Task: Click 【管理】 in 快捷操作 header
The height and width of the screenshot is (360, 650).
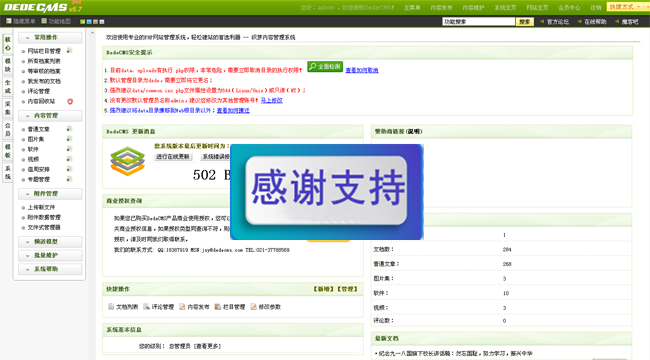Action: coord(347,289)
